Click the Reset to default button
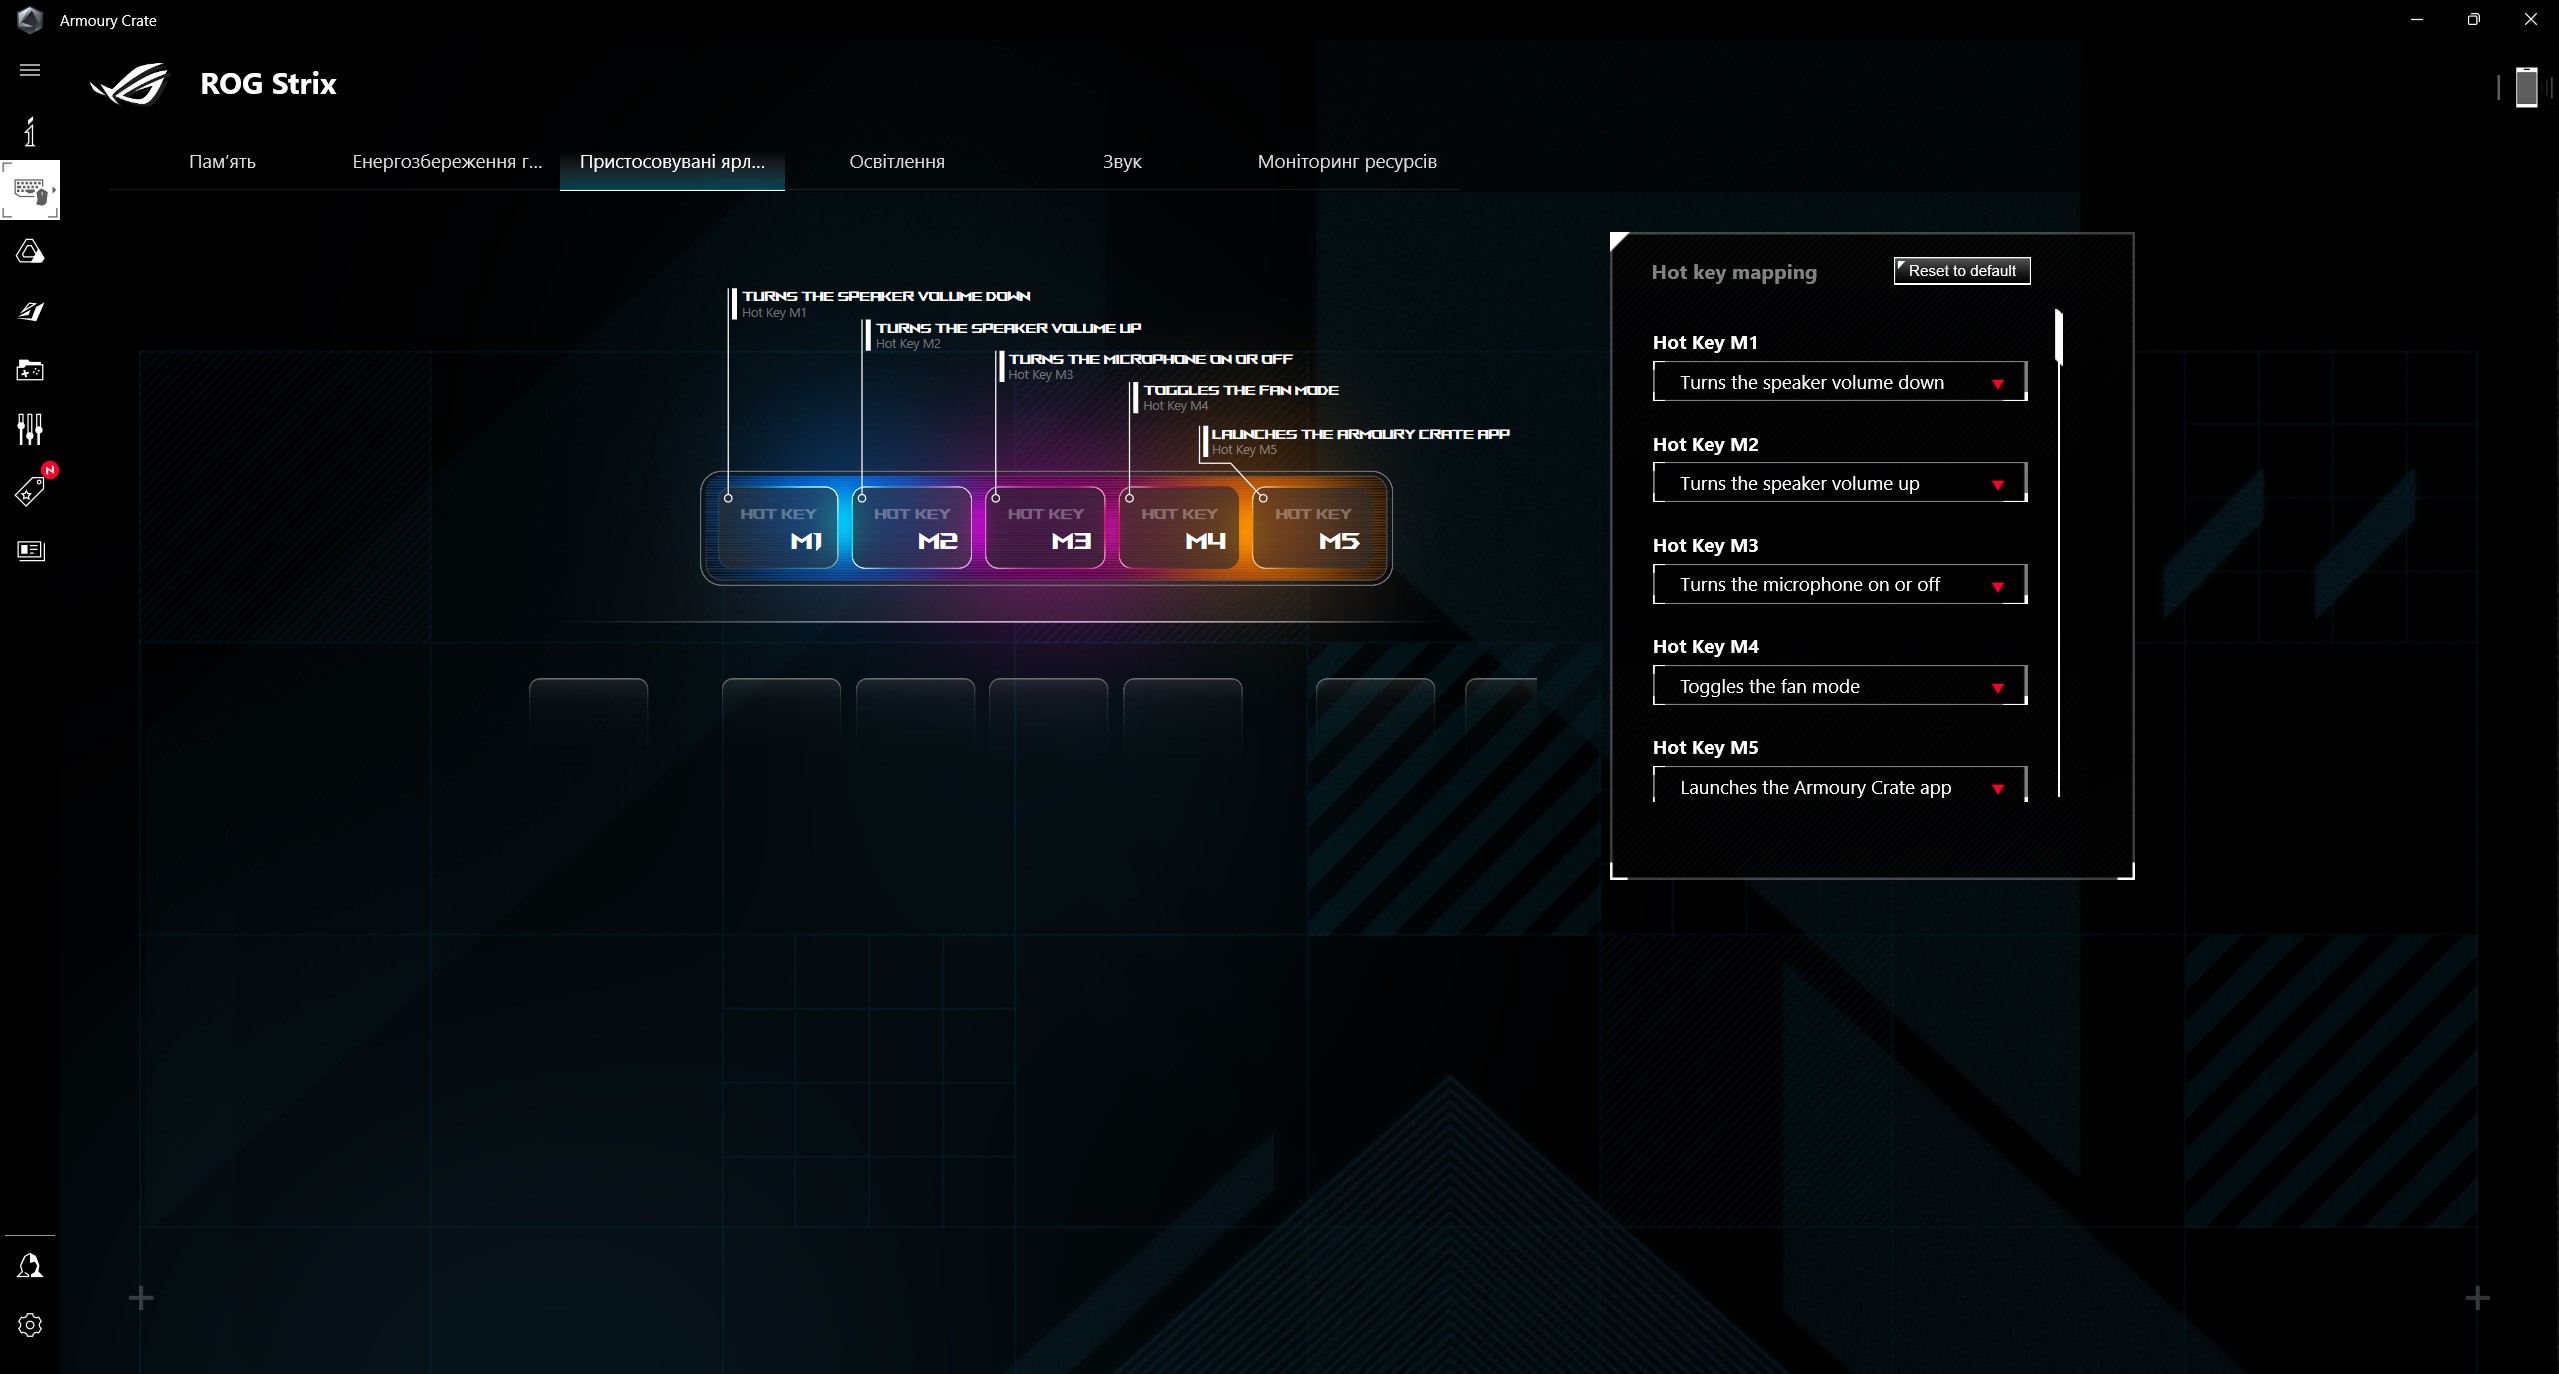The image size is (2559, 1374). pyautogui.click(x=1961, y=271)
